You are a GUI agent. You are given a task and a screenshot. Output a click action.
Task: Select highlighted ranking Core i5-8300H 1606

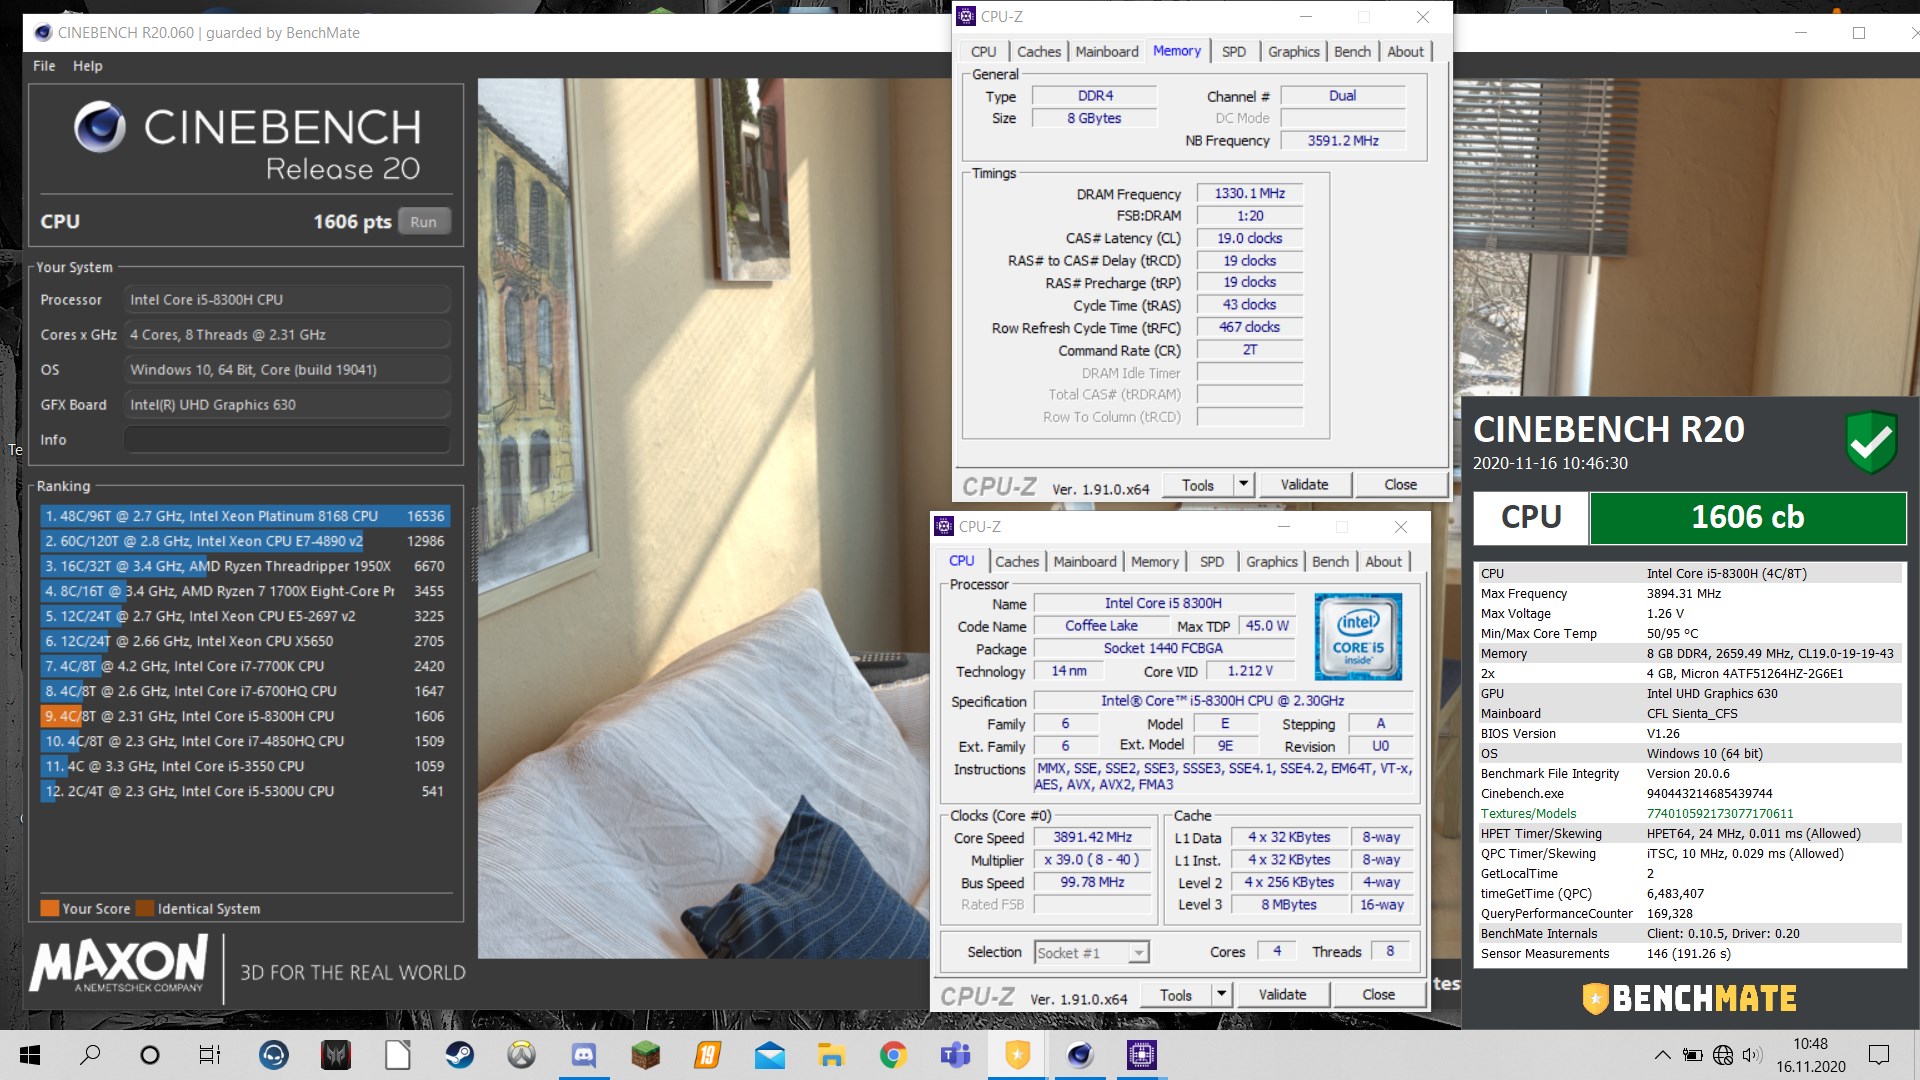[245, 716]
